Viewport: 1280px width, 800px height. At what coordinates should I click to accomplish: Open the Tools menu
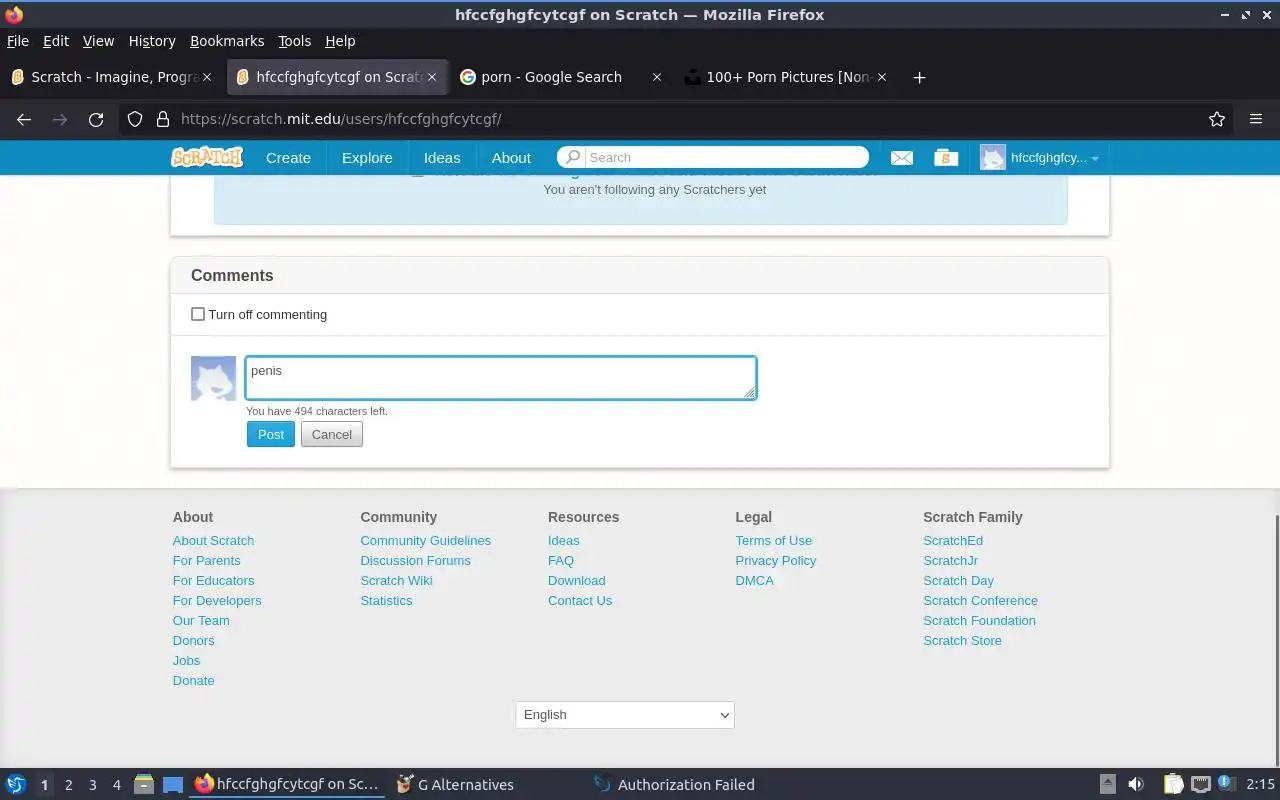click(x=295, y=41)
